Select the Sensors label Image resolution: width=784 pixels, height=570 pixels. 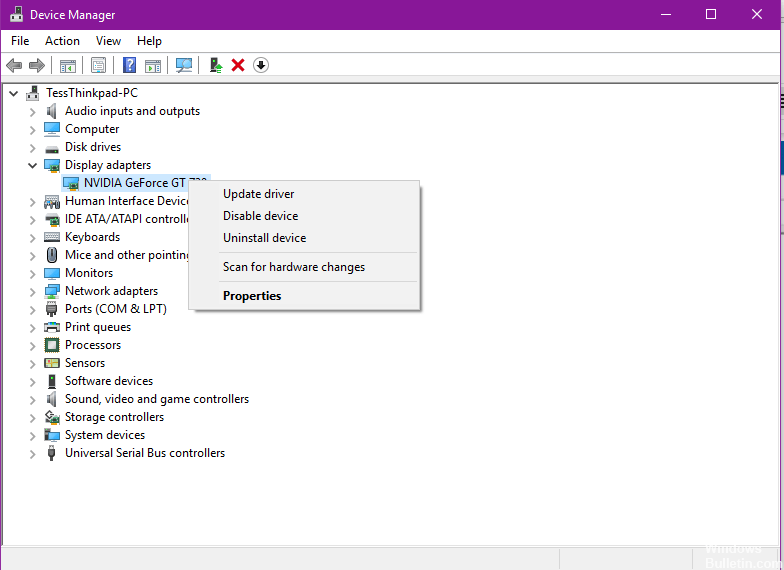click(85, 363)
